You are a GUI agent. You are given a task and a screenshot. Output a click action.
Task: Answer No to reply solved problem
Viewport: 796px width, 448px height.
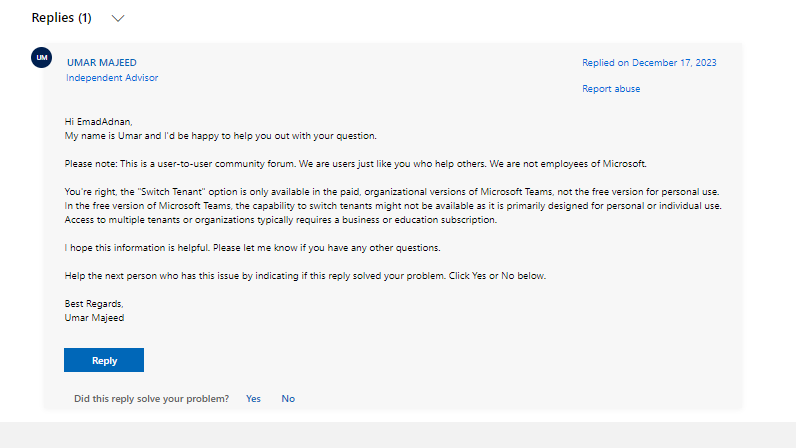pyautogui.click(x=288, y=399)
